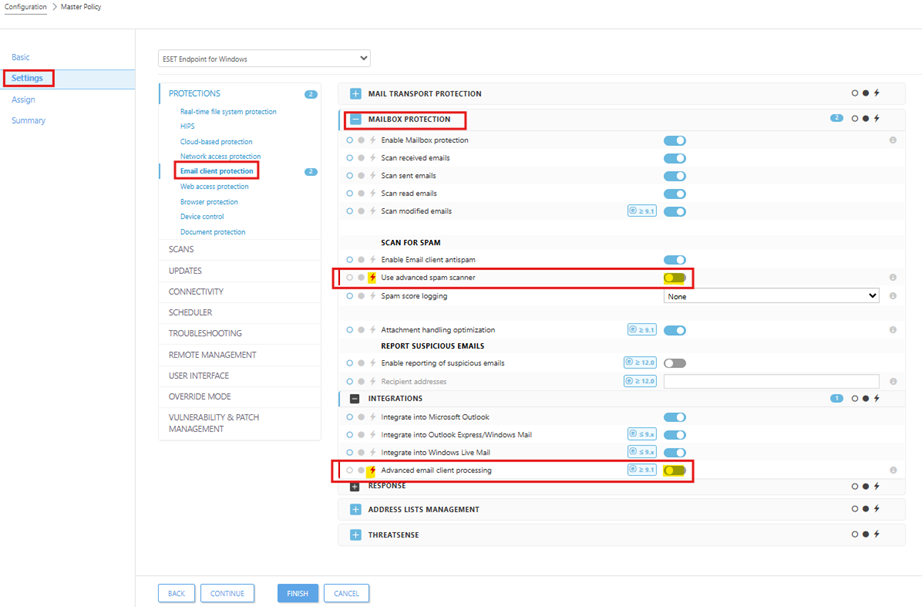Go to the Basic policy step

(21, 57)
